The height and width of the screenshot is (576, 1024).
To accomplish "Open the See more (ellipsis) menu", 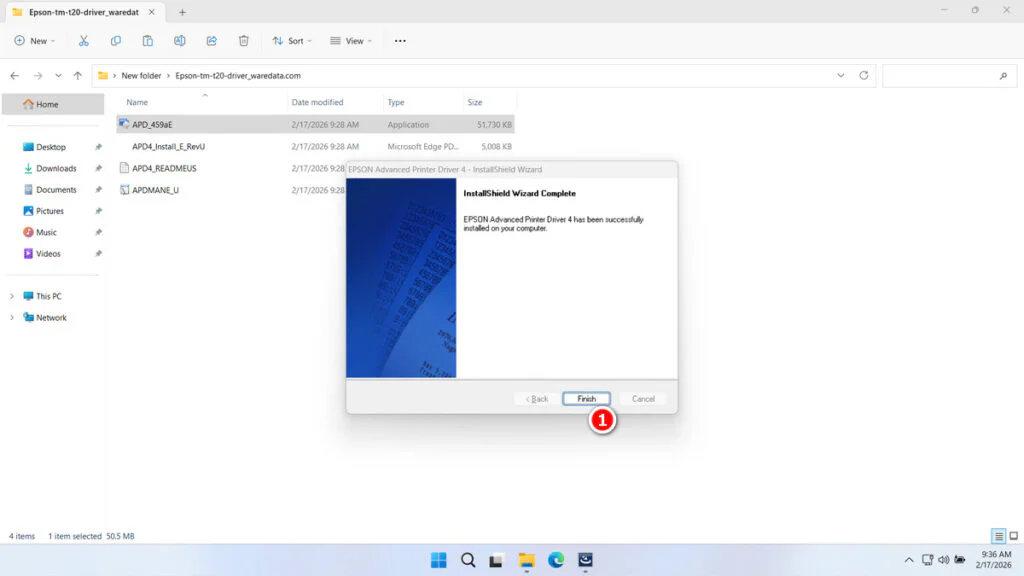I will [x=399, y=40].
